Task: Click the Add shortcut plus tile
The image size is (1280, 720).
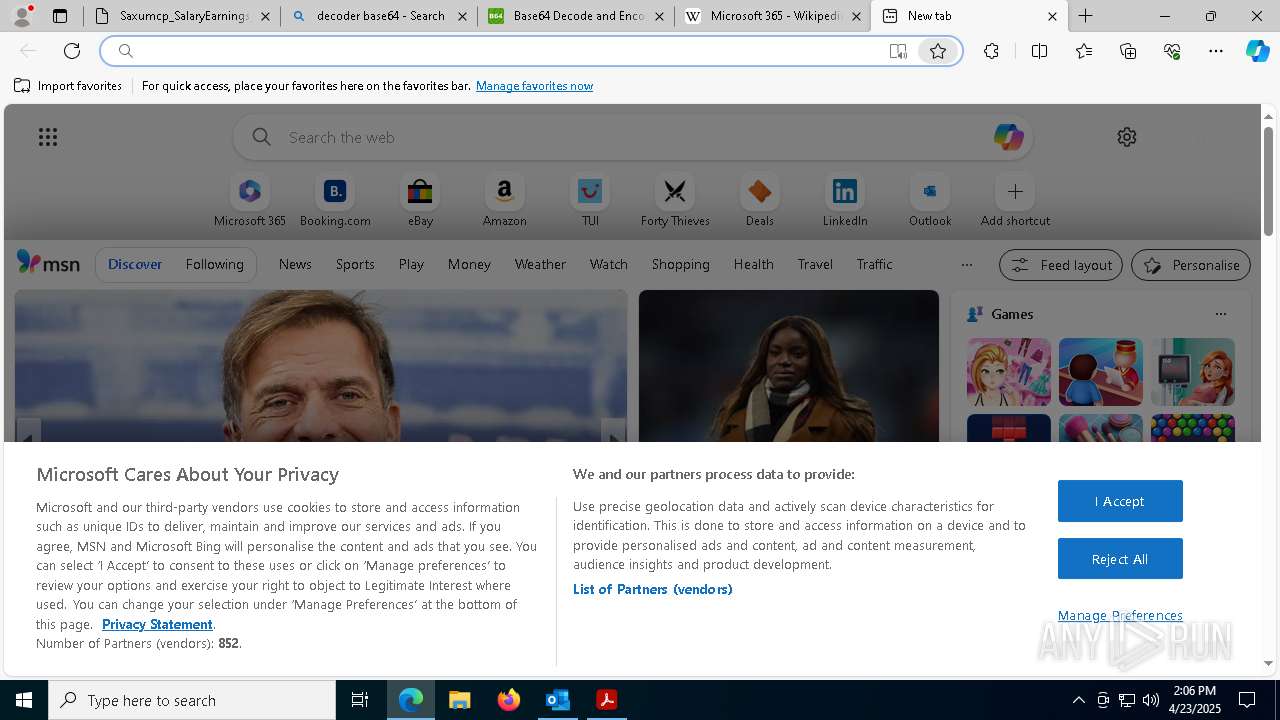Action: click(x=1015, y=201)
